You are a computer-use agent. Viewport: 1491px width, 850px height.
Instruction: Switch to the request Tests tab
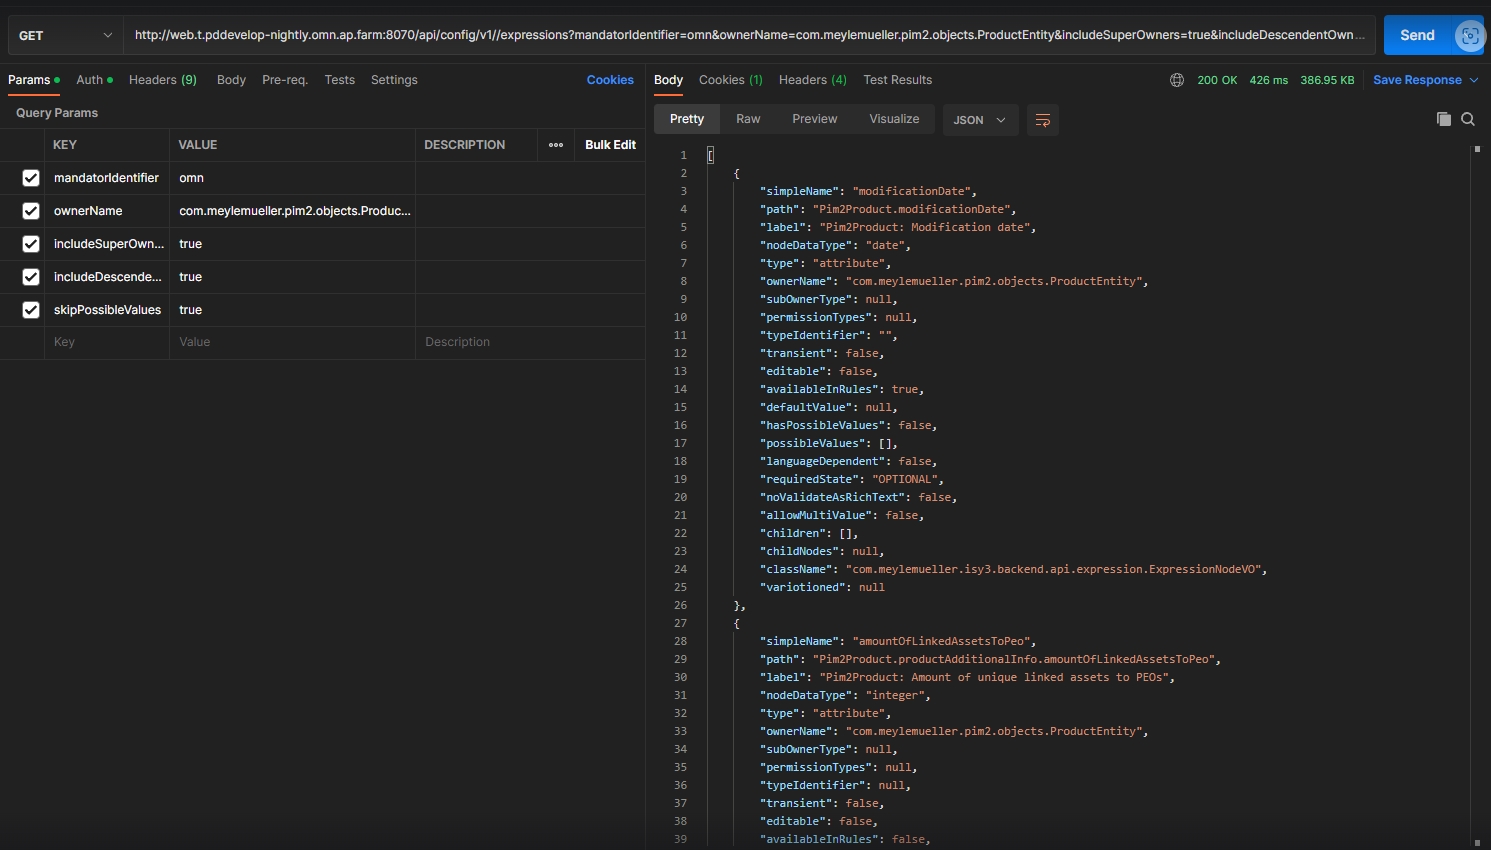click(x=339, y=80)
